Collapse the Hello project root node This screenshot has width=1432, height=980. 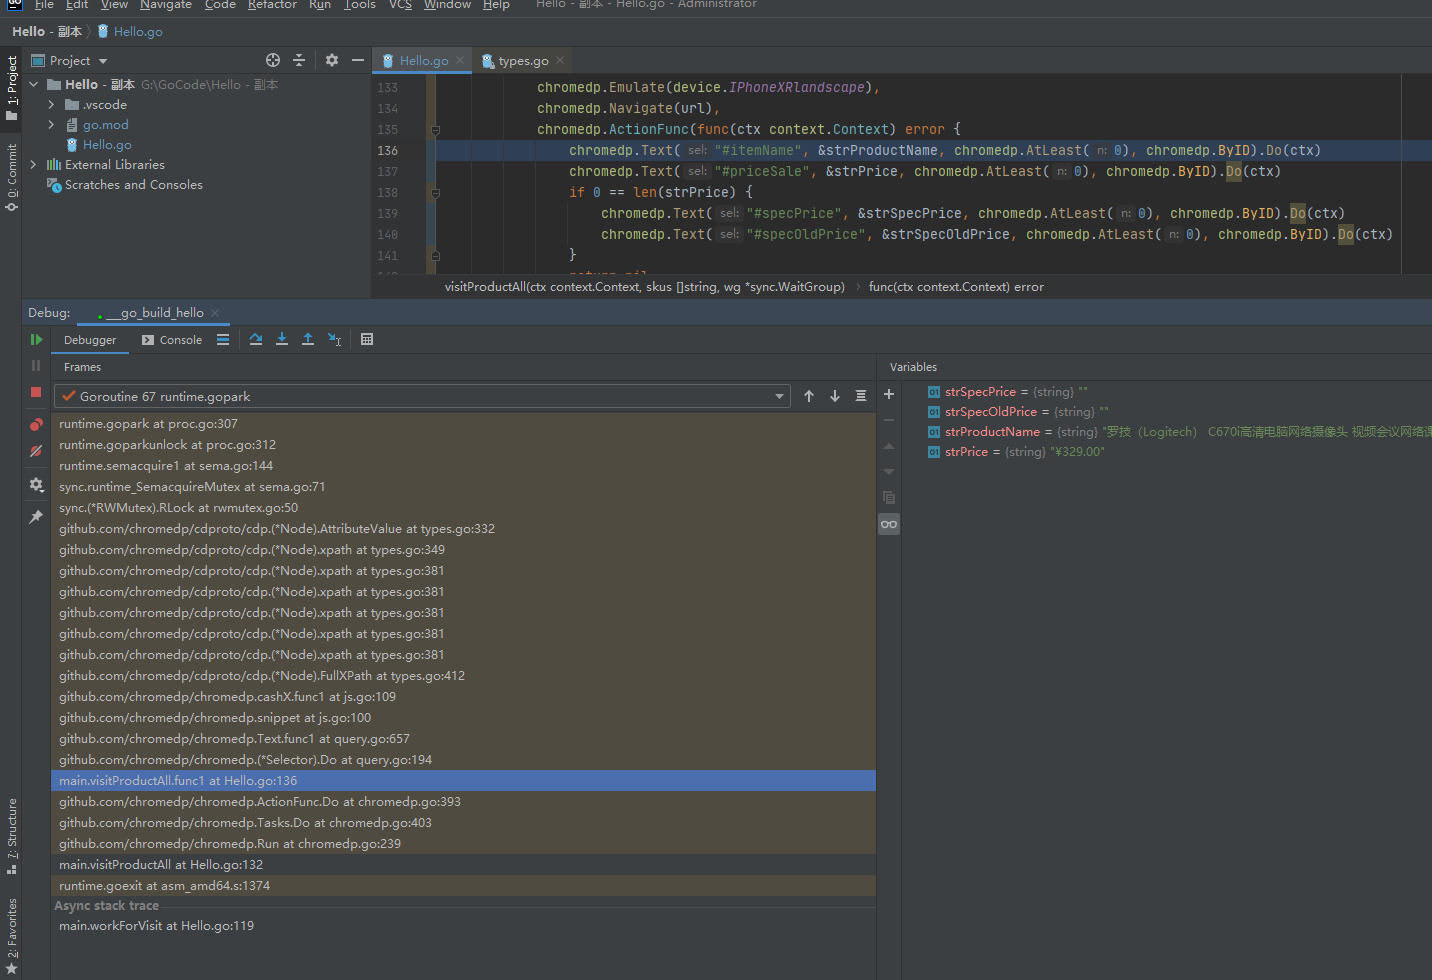click(34, 85)
